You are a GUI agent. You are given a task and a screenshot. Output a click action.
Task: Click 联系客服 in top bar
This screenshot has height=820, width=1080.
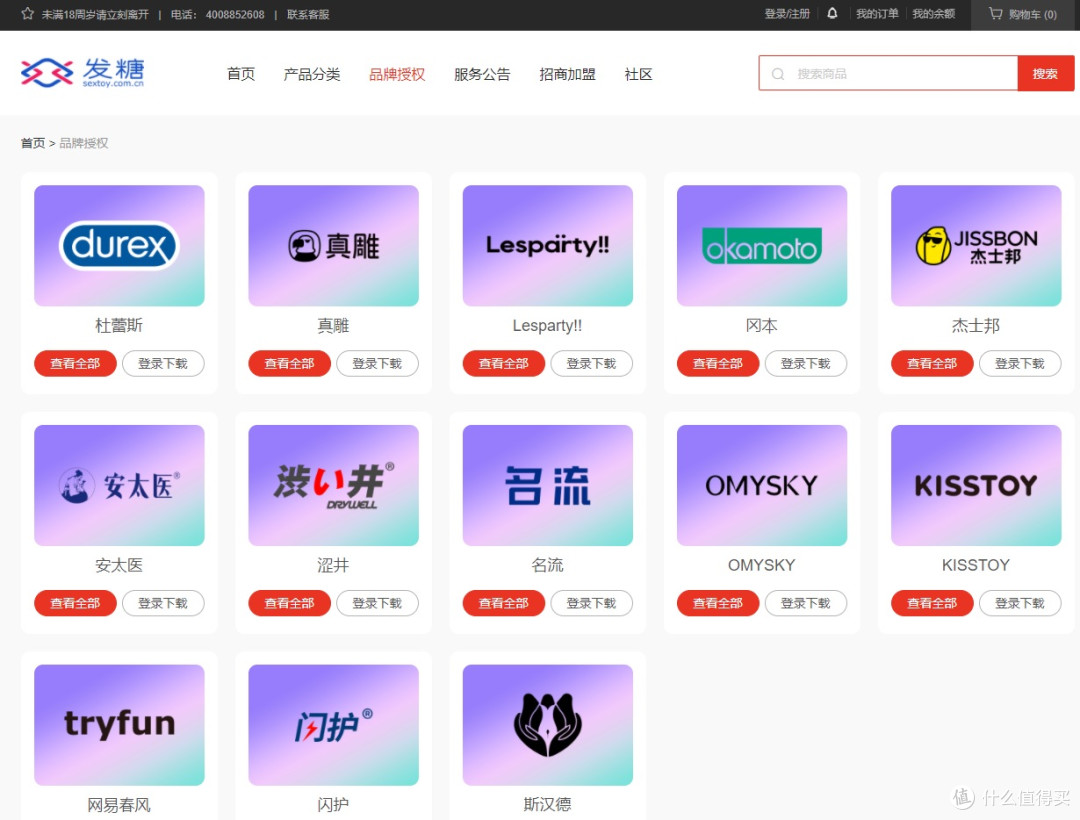[308, 14]
